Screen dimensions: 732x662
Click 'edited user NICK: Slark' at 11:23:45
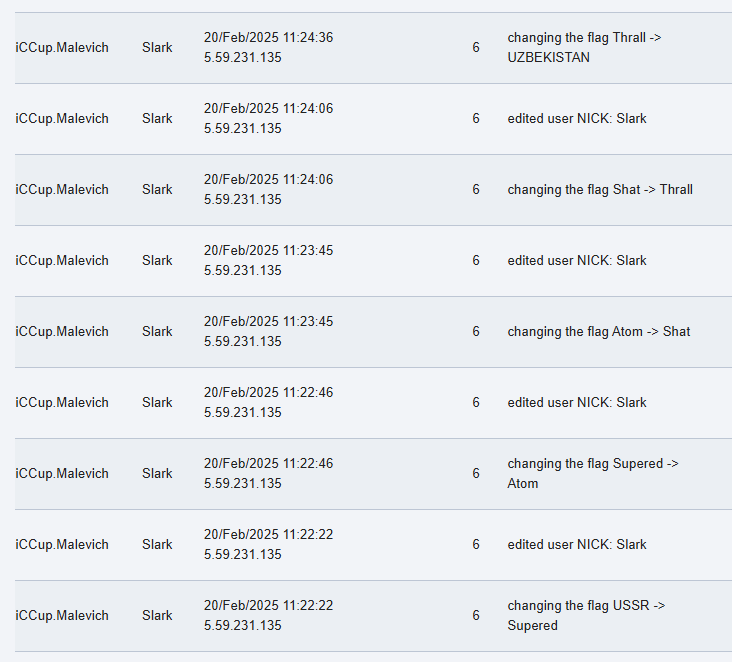click(x=577, y=261)
